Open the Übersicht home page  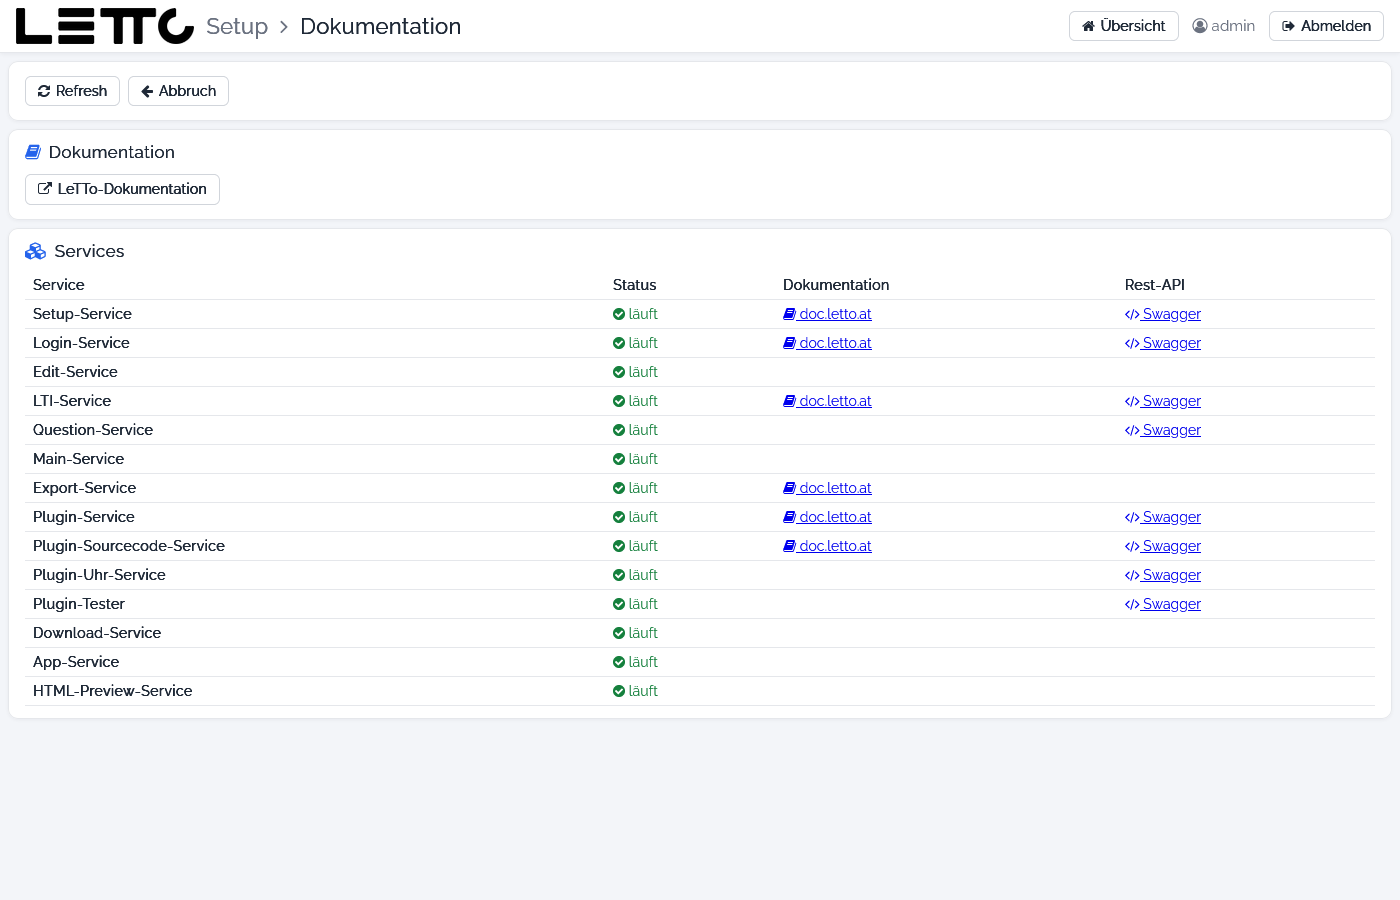pyautogui.click(x=1123, y=26)
